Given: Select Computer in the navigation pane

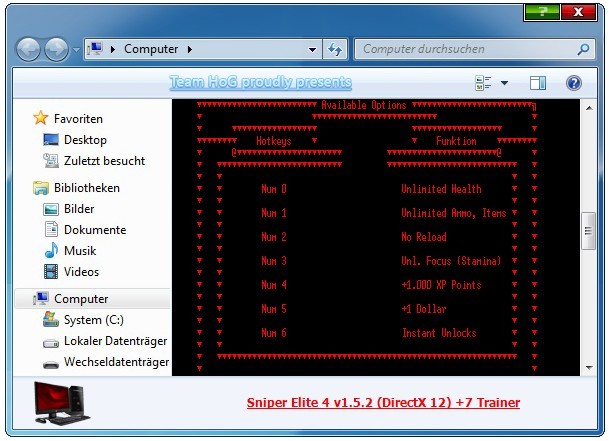Looking at the screenshot, I should coord(81,299).
